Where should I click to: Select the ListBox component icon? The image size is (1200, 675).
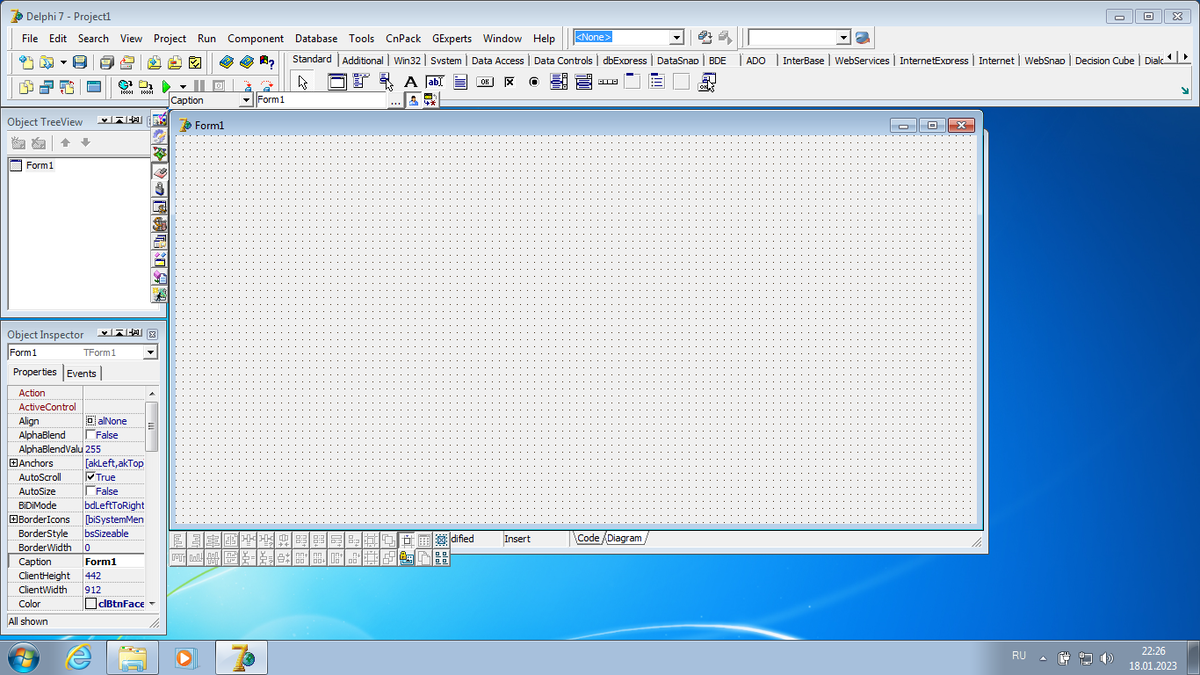click(559, 82)
